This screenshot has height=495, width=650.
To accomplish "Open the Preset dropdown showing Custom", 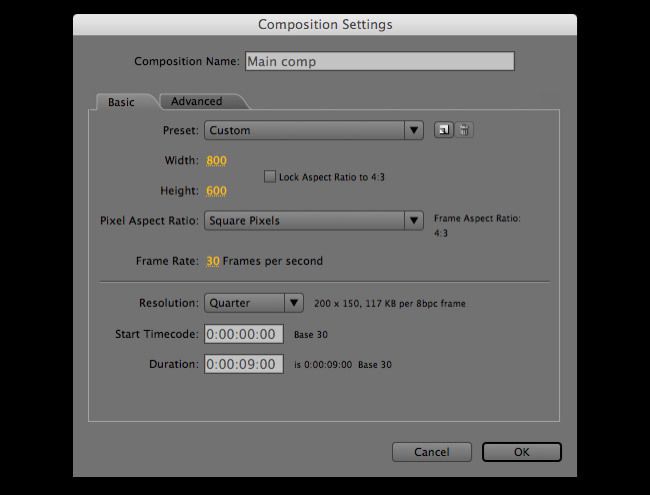I will click(x=314, y=130).
